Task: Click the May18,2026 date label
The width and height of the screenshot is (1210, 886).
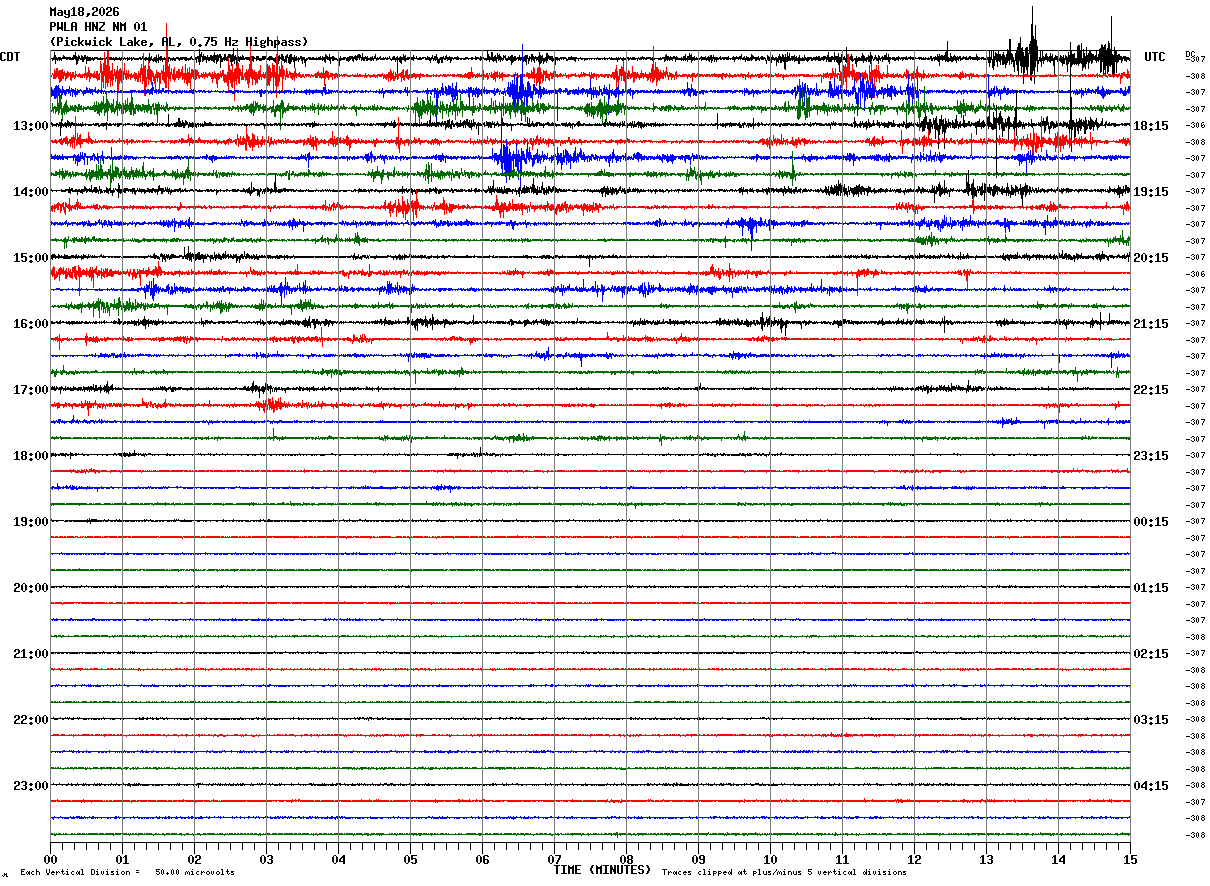Action: (x=84, y=12)
